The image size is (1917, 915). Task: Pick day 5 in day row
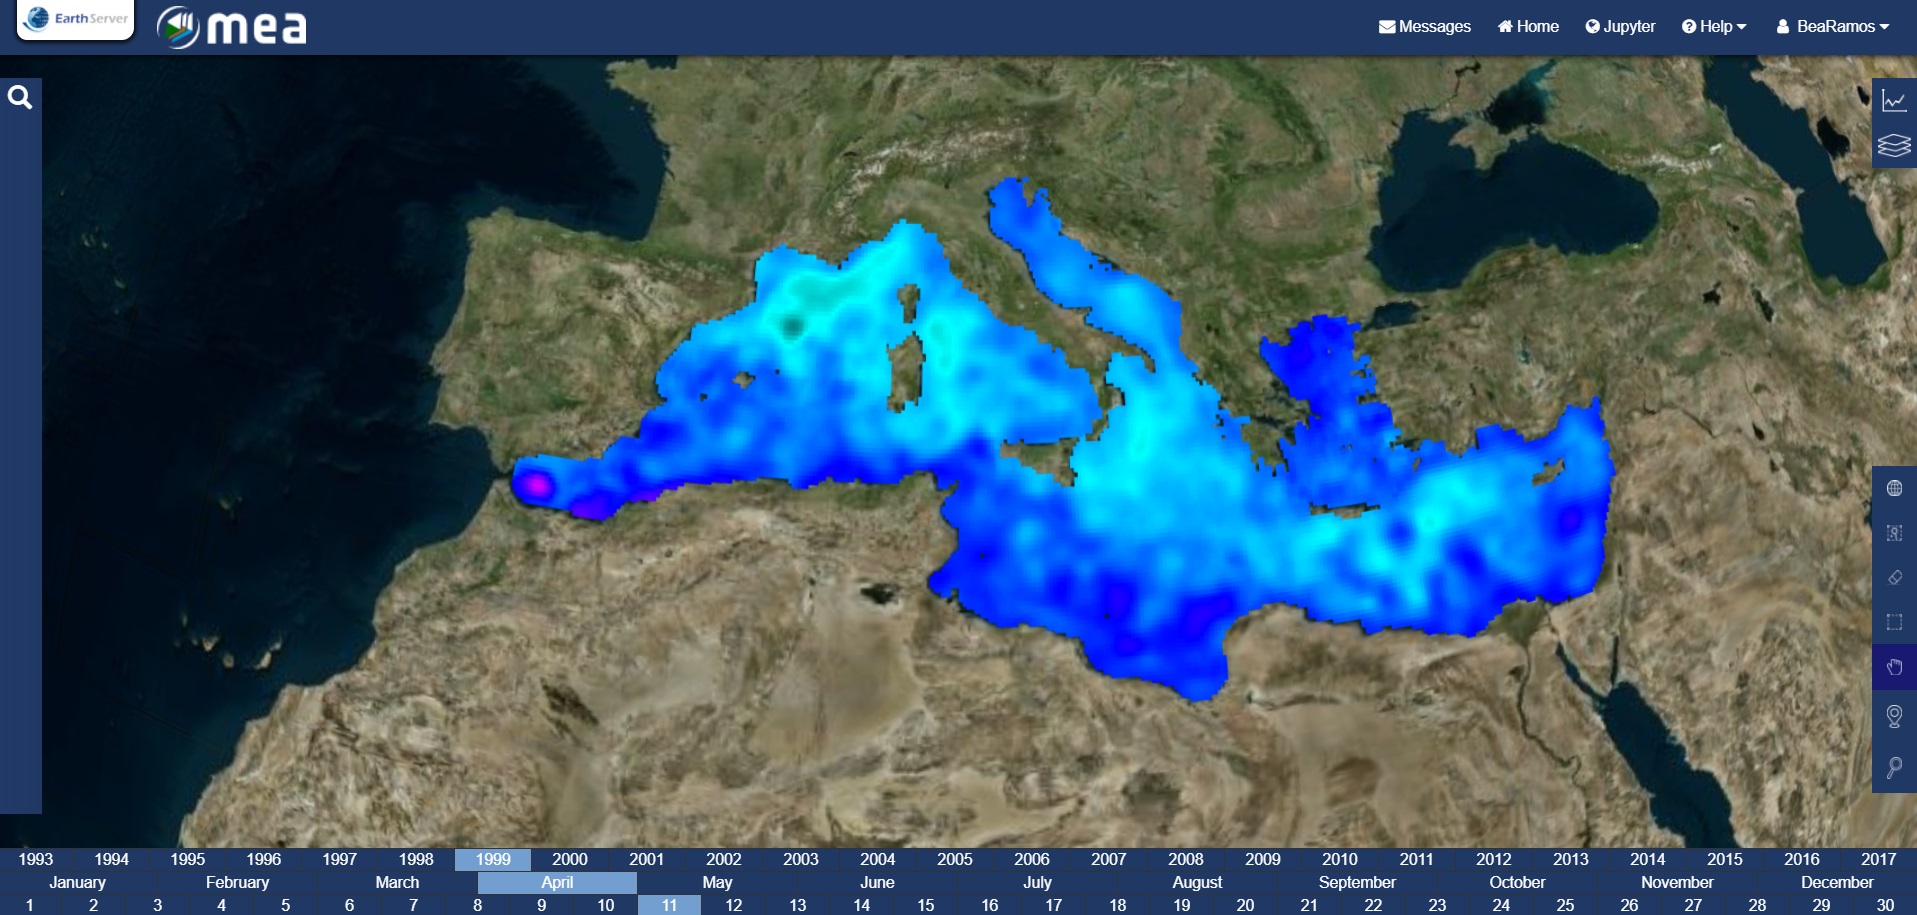pos(286,905)
